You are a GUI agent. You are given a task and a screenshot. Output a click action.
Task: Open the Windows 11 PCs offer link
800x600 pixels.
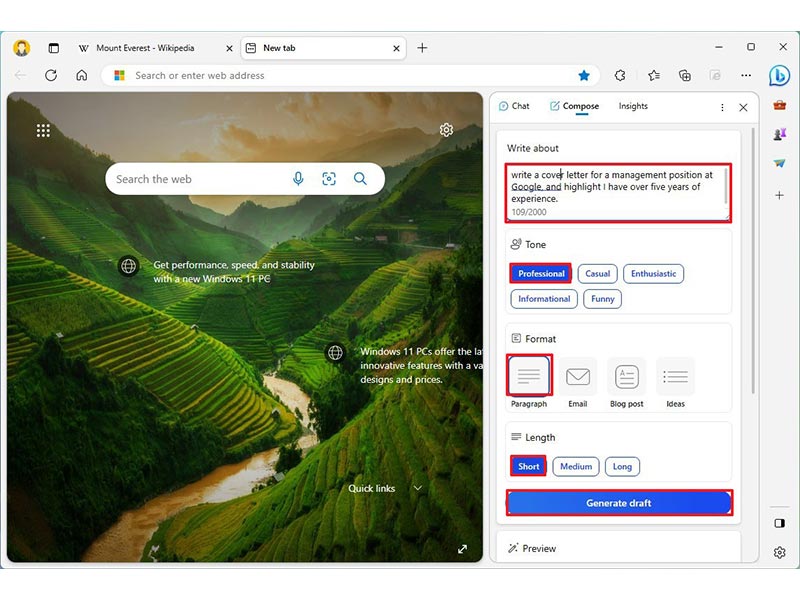pos(421,365)
